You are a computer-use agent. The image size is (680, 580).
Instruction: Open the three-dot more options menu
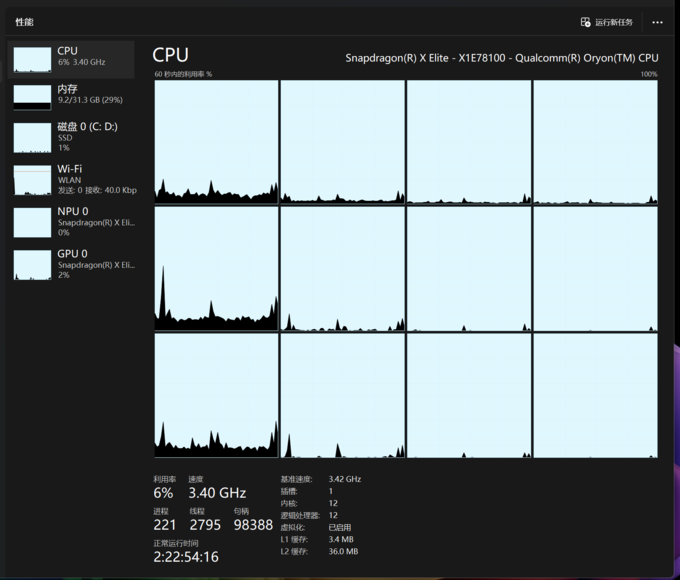point(657,22)
